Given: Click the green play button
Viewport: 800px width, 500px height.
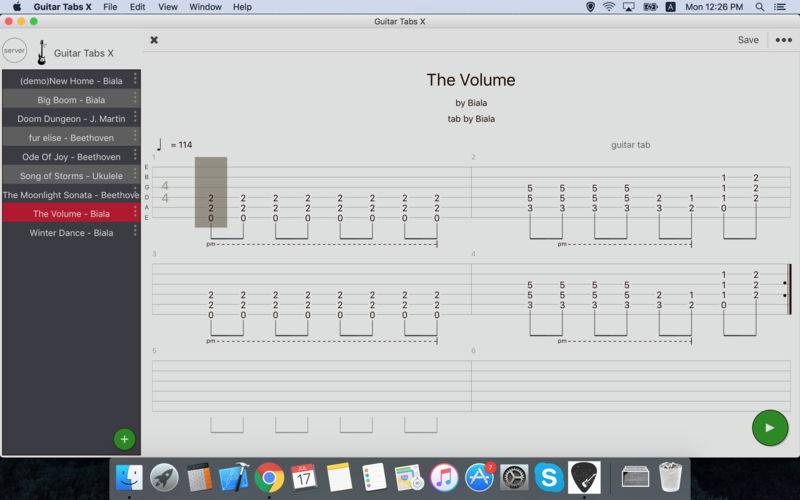Looking at the screenshot, I should point(770,428).
